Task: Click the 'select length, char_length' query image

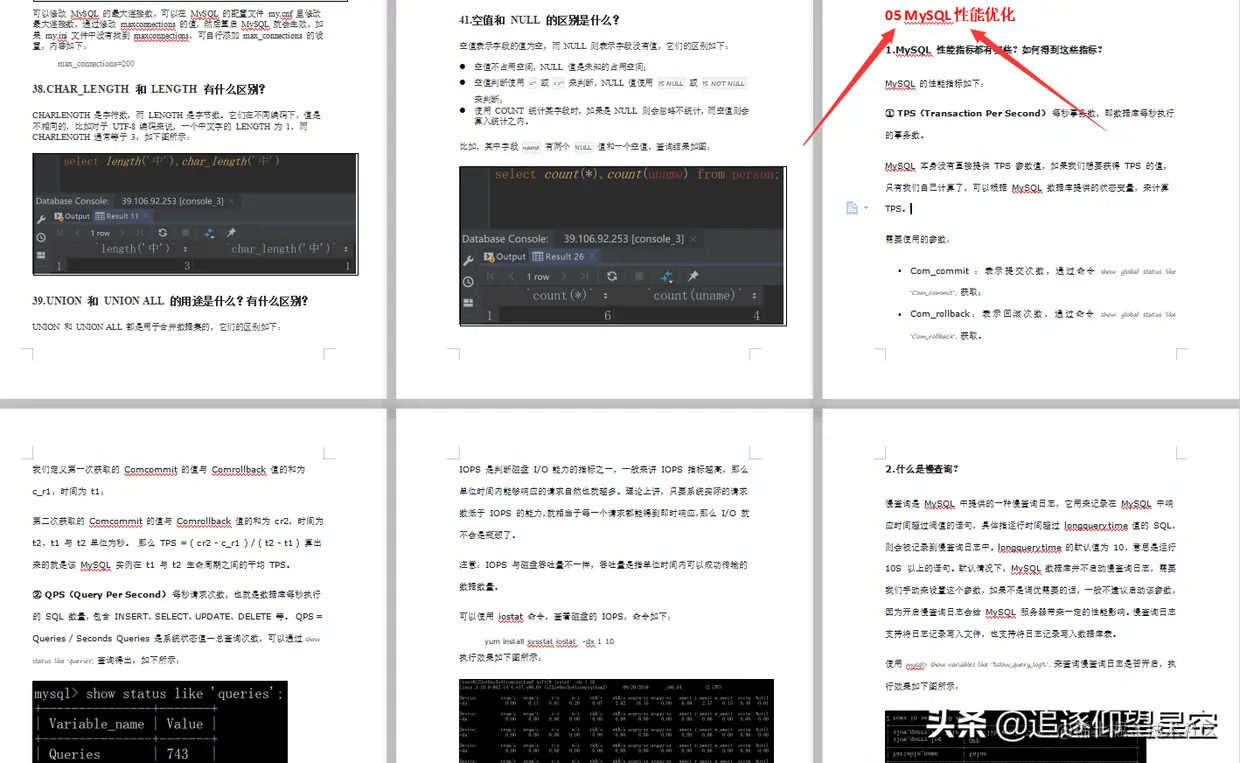Action: [195, 214]
